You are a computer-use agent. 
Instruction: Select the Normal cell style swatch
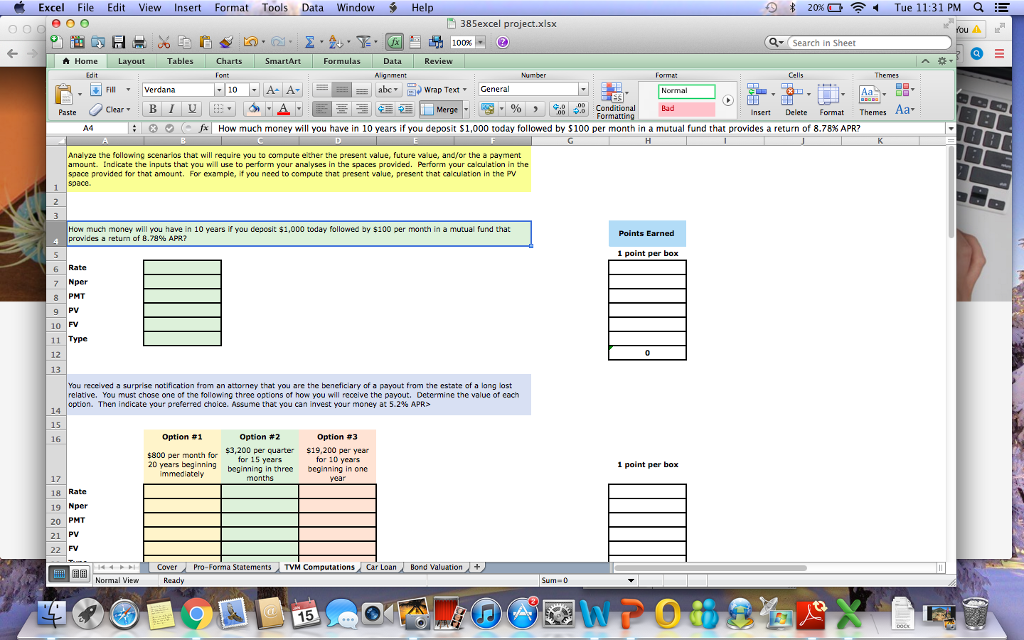(x=686, y=91)
